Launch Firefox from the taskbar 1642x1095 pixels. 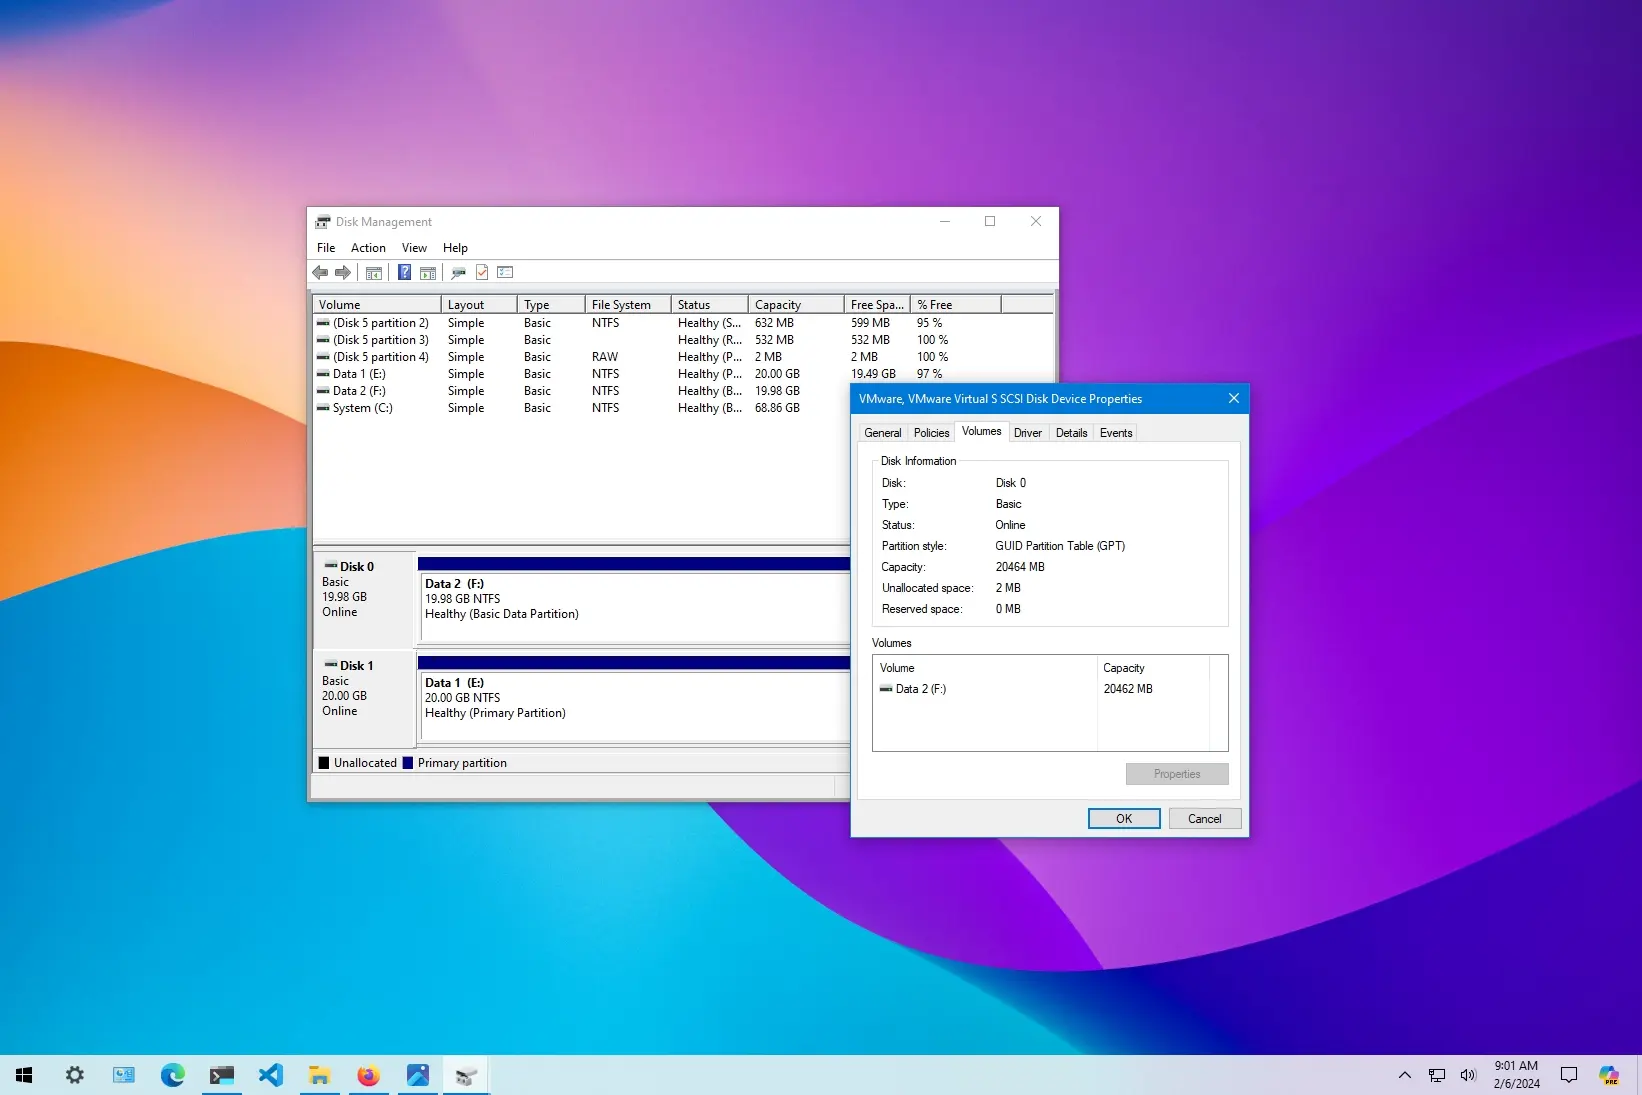click(368, 1075)
